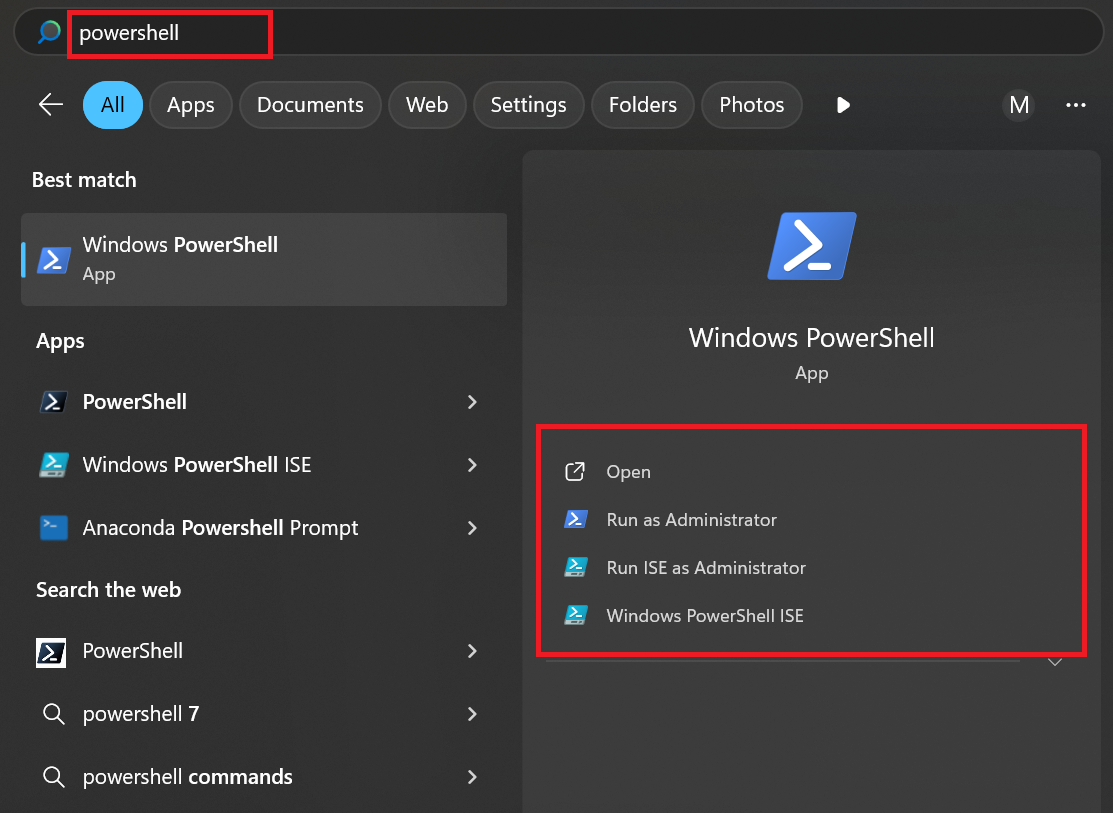
Task: Click magnifier icon beside powershell 7
Action: tap(54, 714)
